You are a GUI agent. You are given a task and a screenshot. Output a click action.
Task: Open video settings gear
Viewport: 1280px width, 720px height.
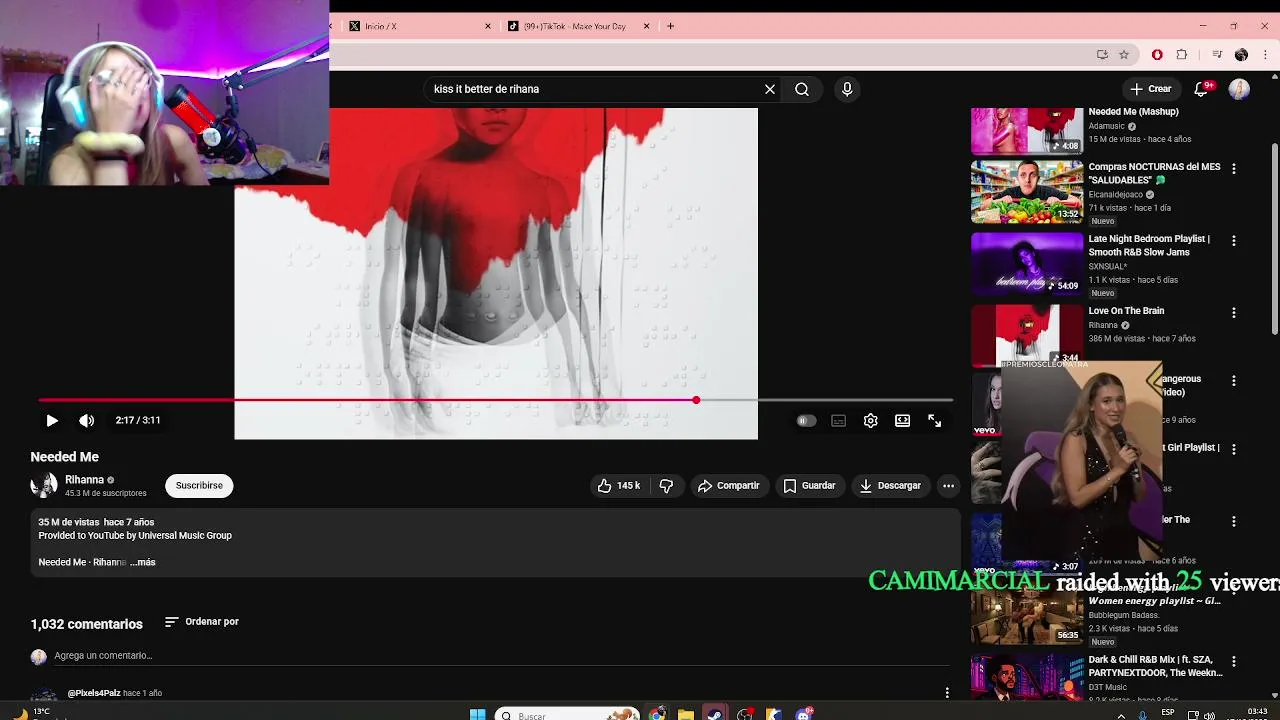[x=871, y=421]
